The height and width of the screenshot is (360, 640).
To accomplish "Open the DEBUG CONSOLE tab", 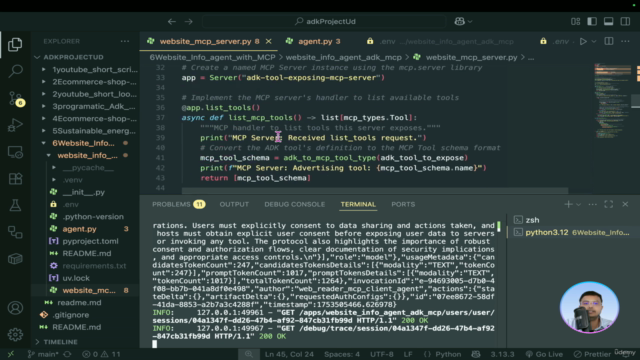I will click(295, 204).
